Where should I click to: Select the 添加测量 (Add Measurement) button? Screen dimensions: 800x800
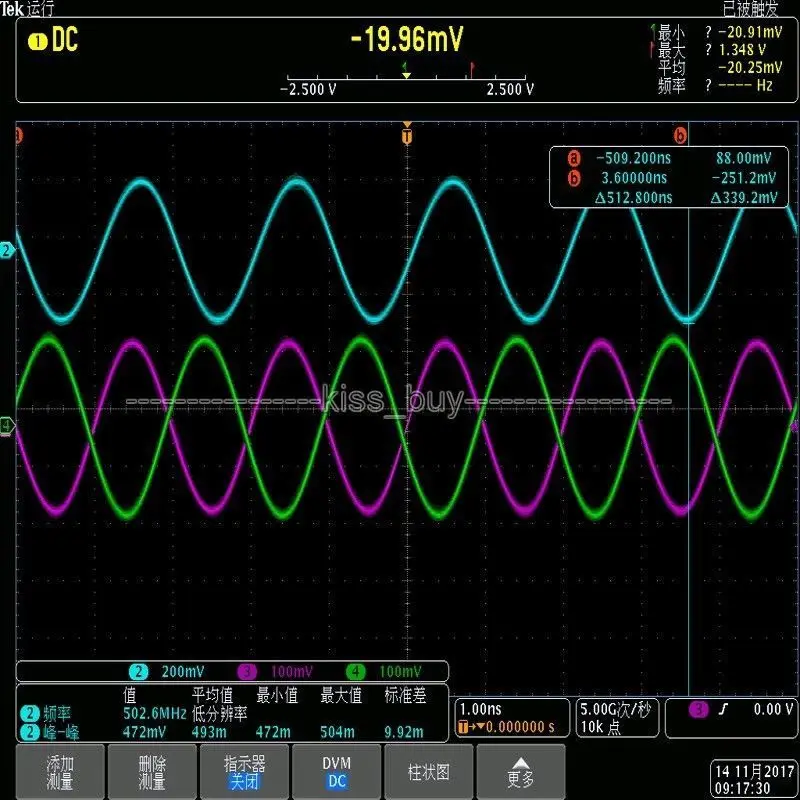point(60,772)
